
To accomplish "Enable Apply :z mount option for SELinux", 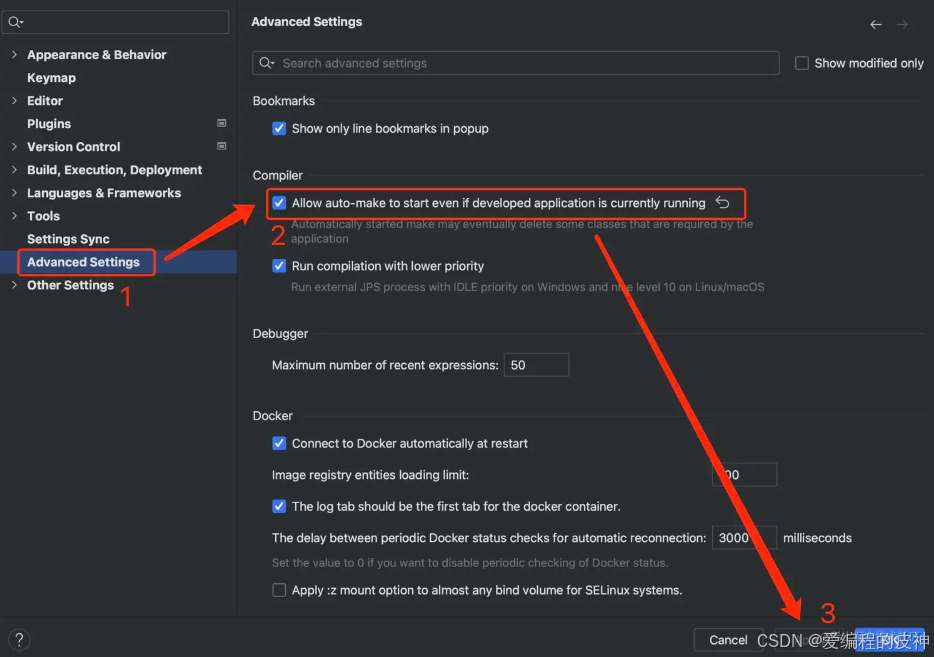I will point(279,590).
